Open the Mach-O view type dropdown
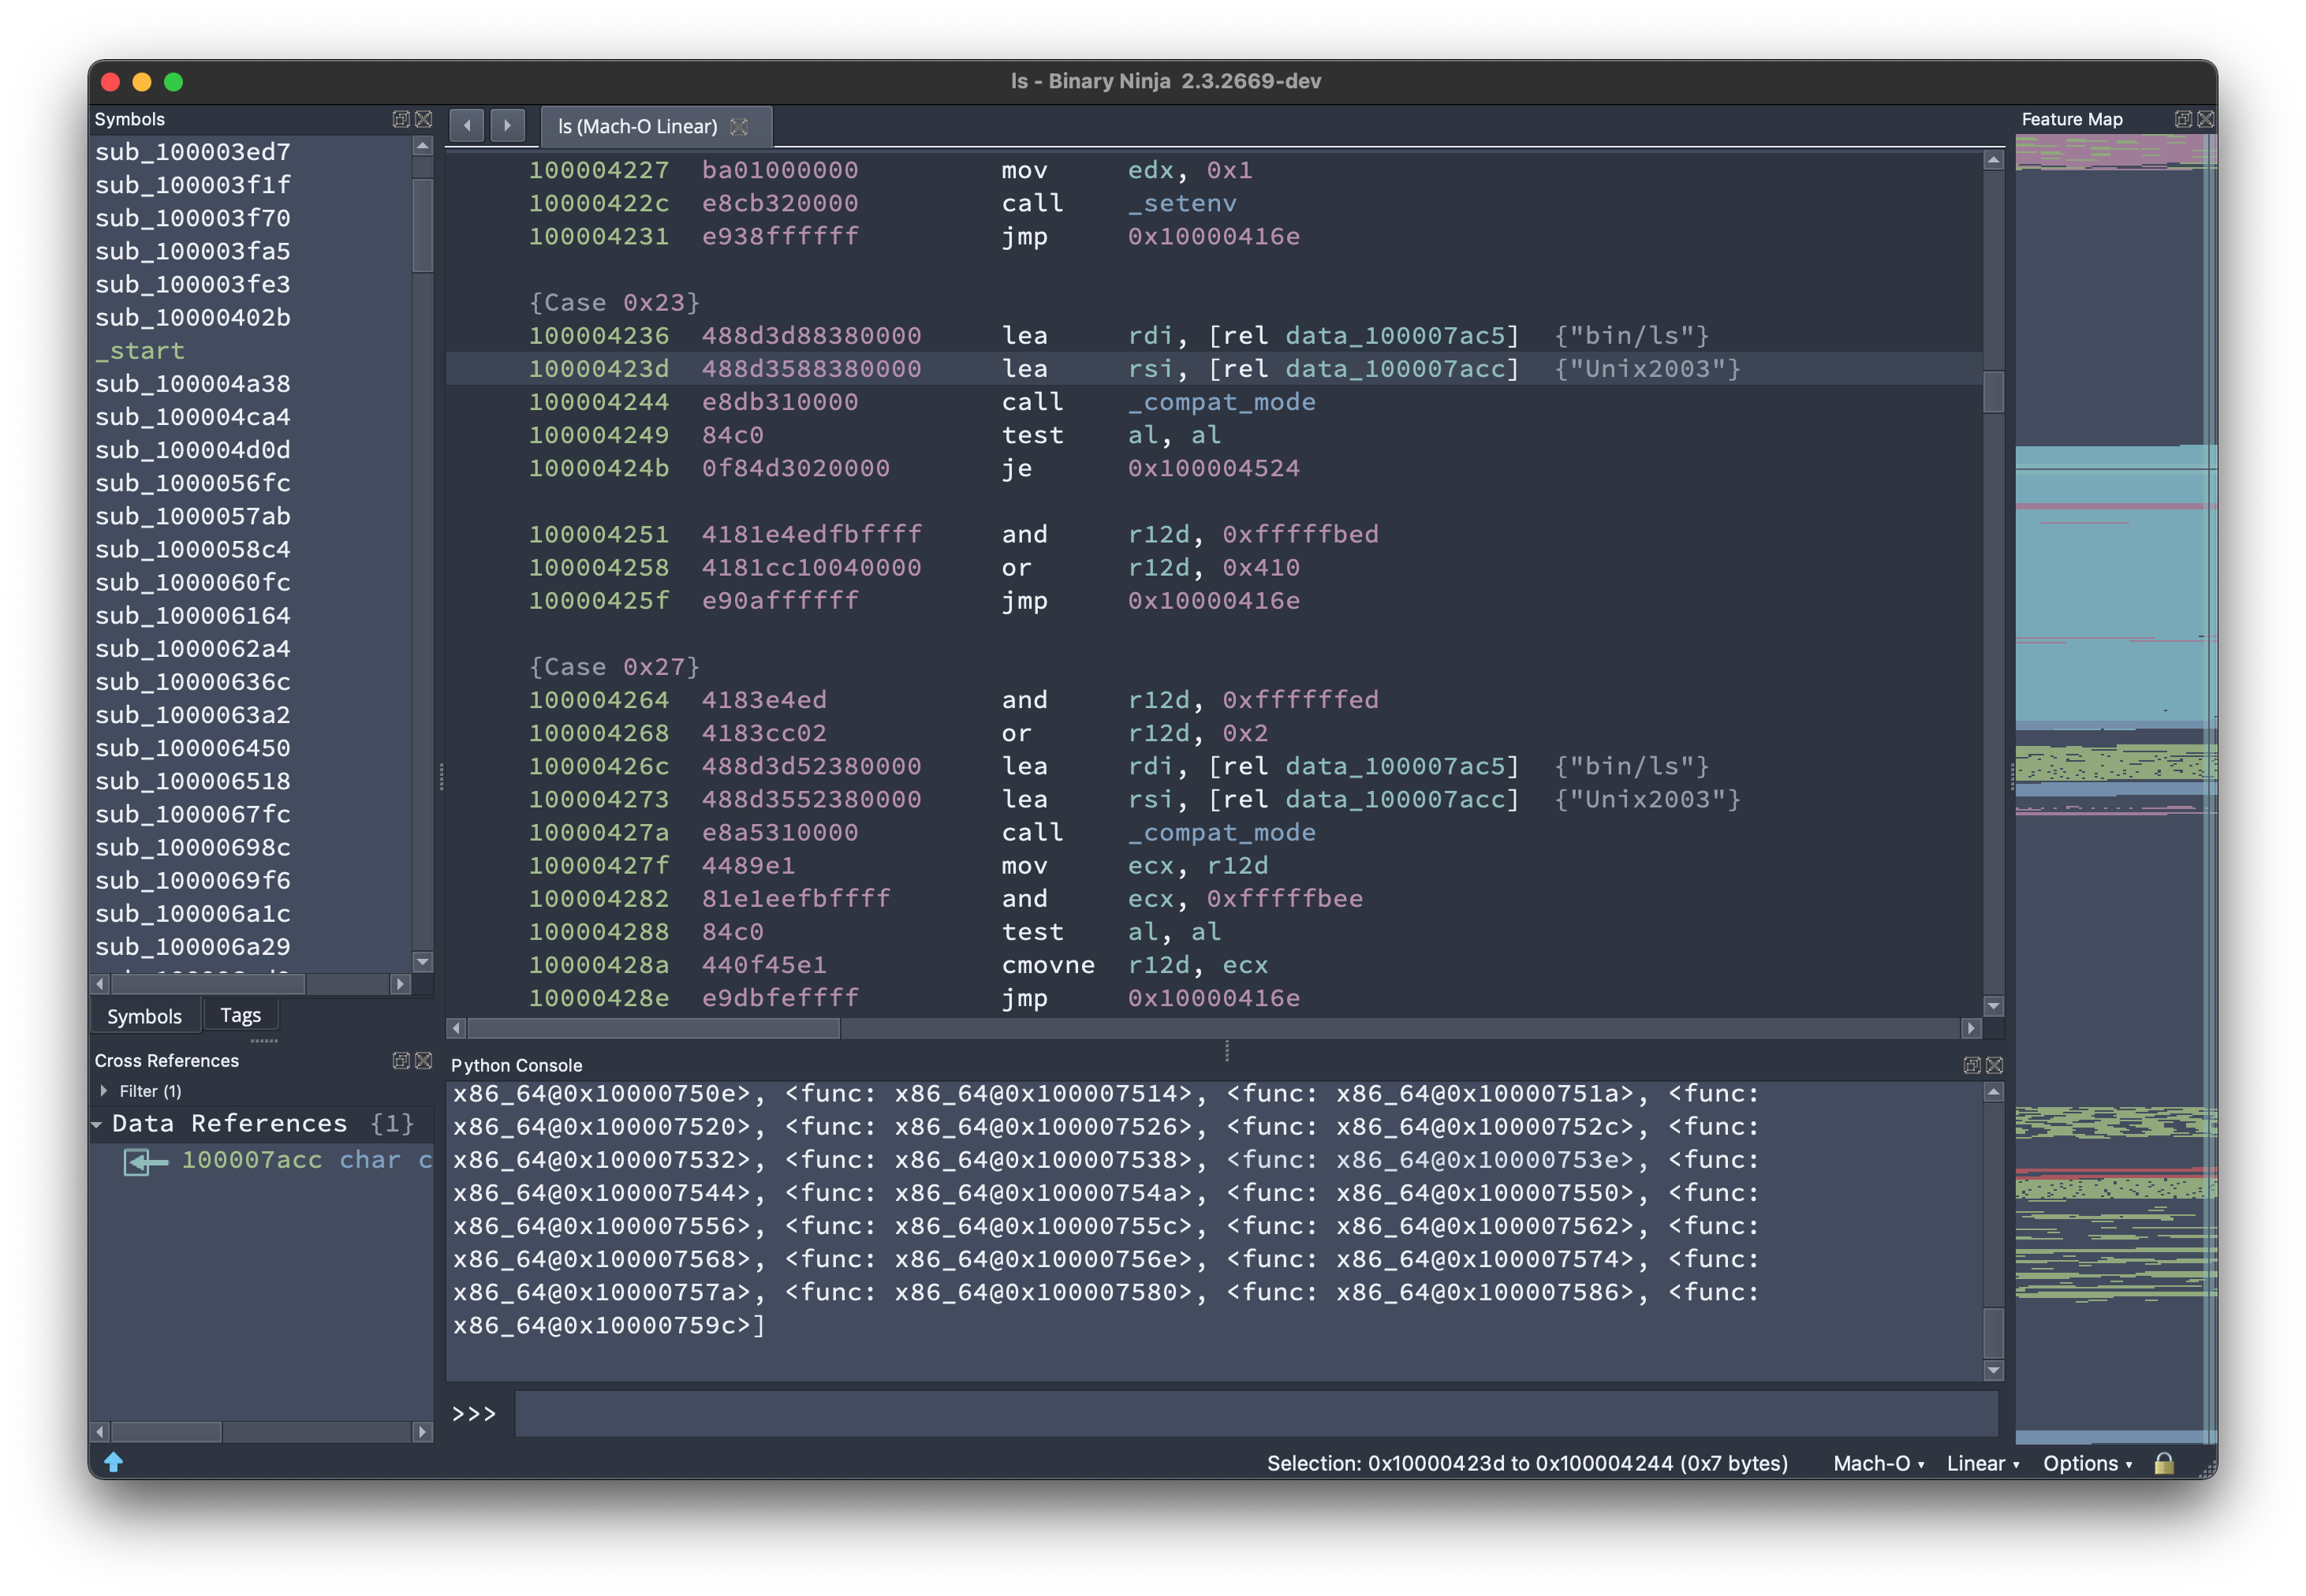 click(1878, 1463)
